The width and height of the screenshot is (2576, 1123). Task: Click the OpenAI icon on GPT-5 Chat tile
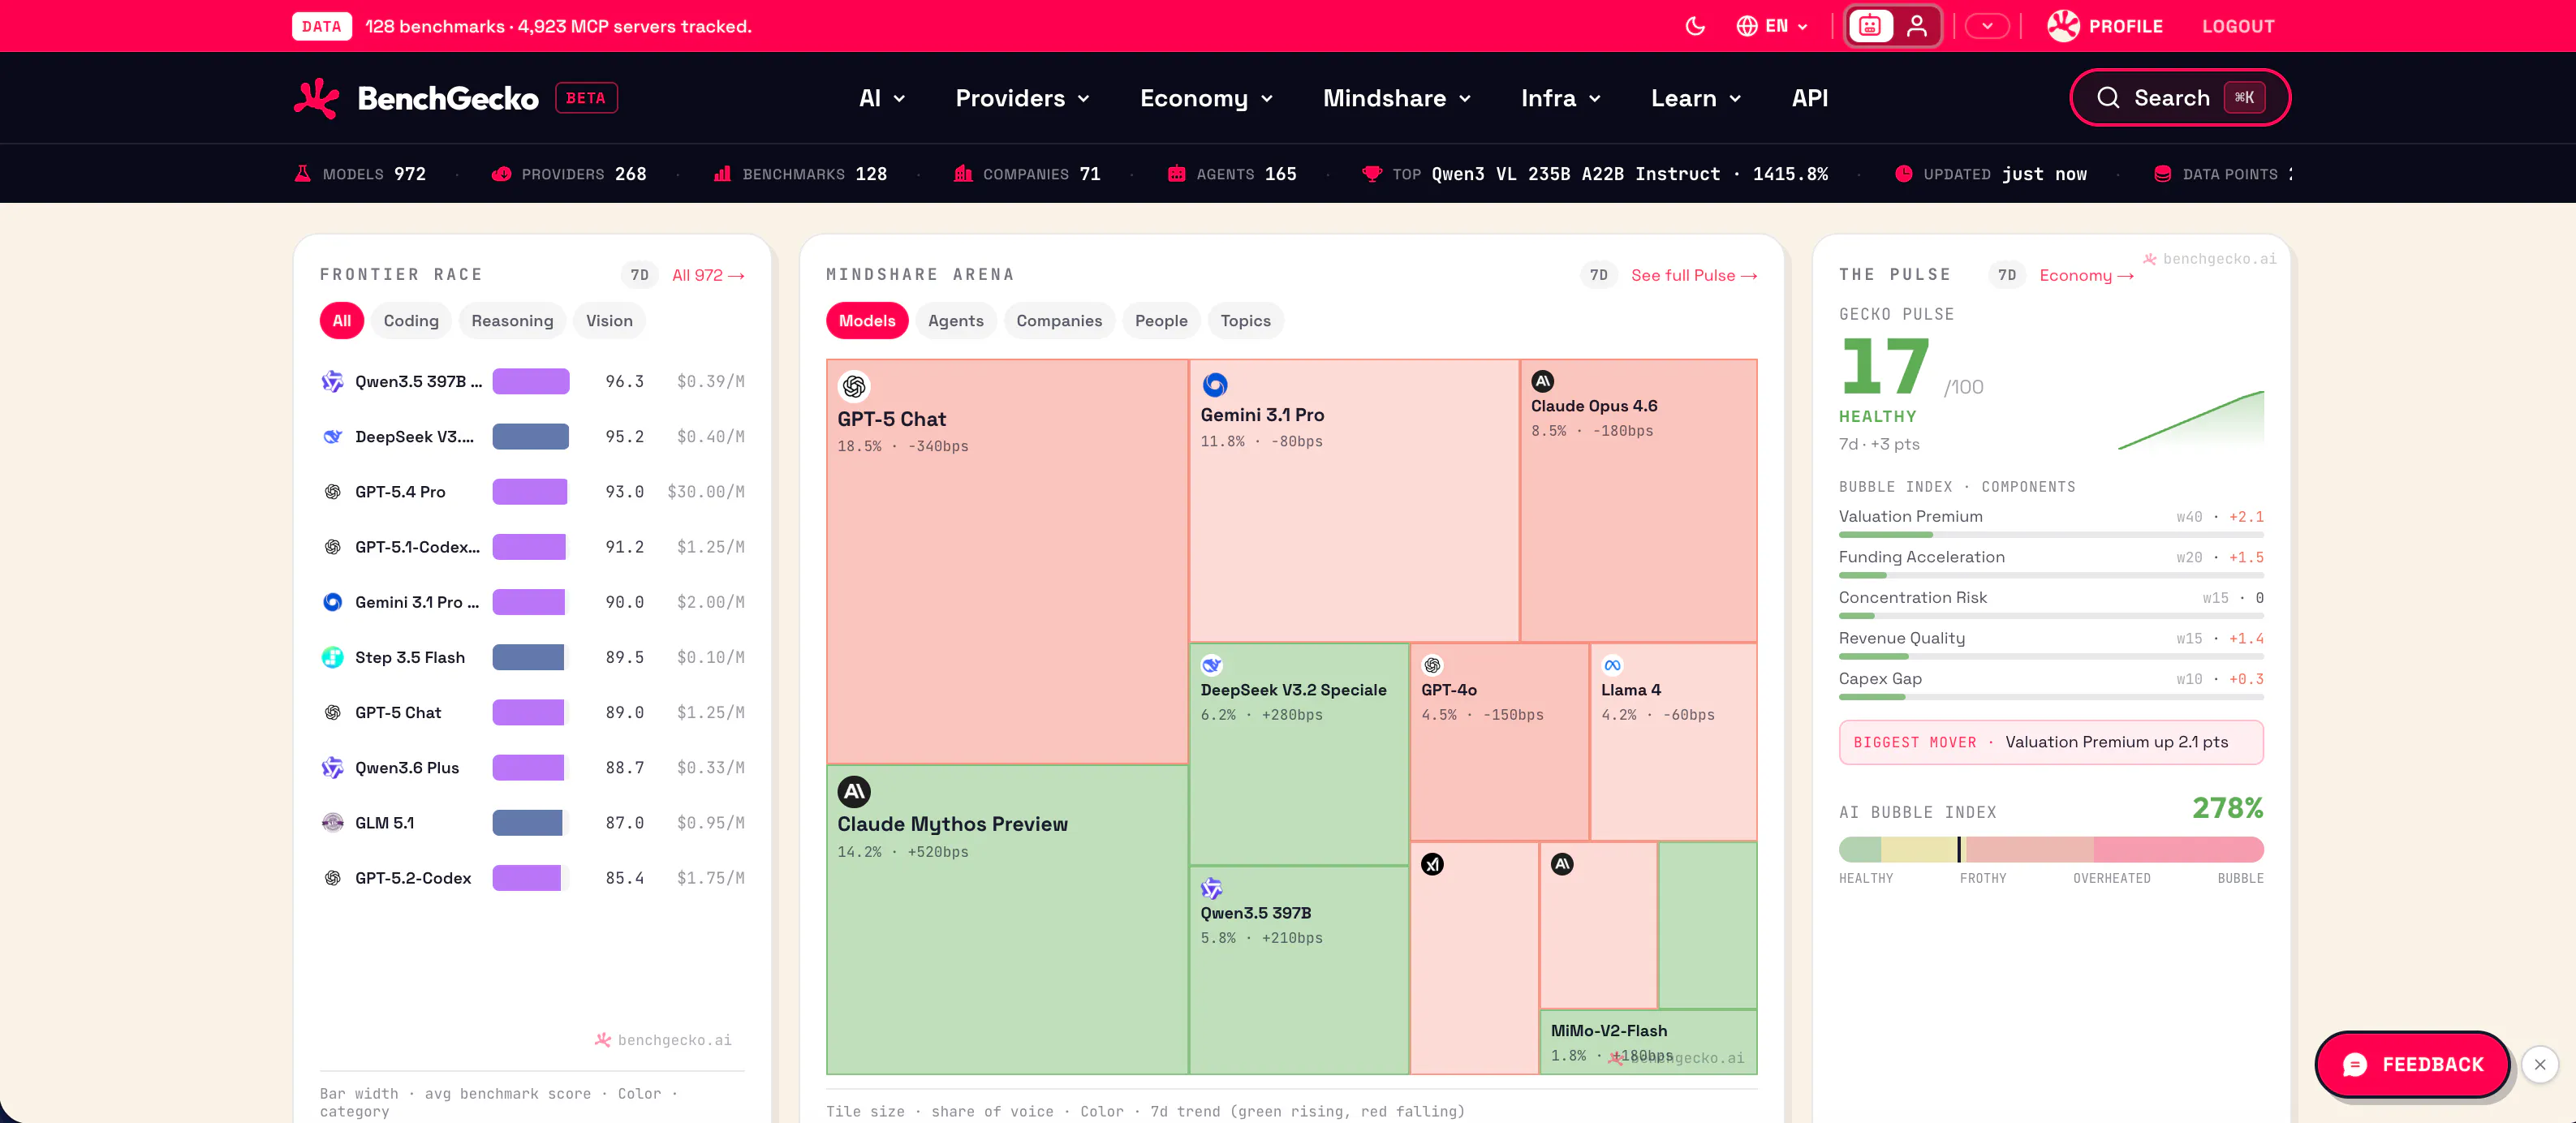(x=854, y=386)
